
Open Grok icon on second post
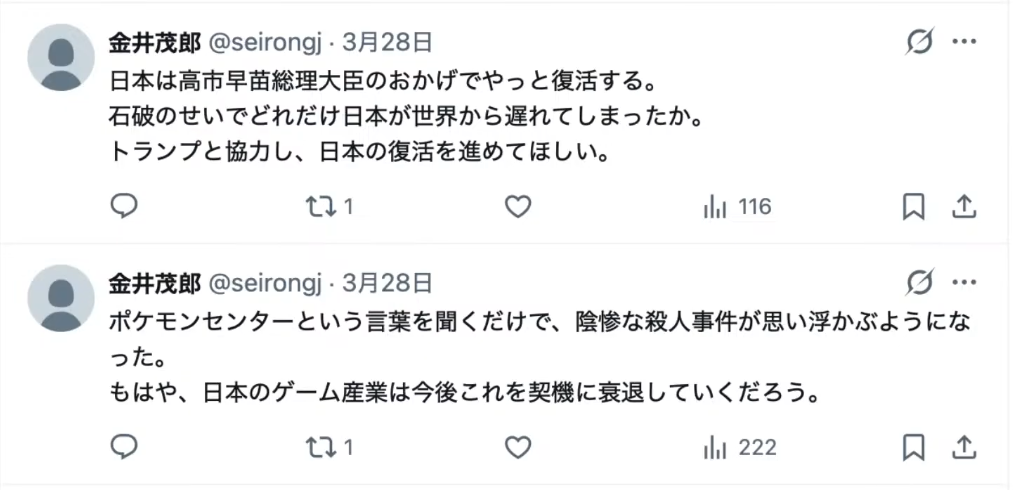[919, 283]
